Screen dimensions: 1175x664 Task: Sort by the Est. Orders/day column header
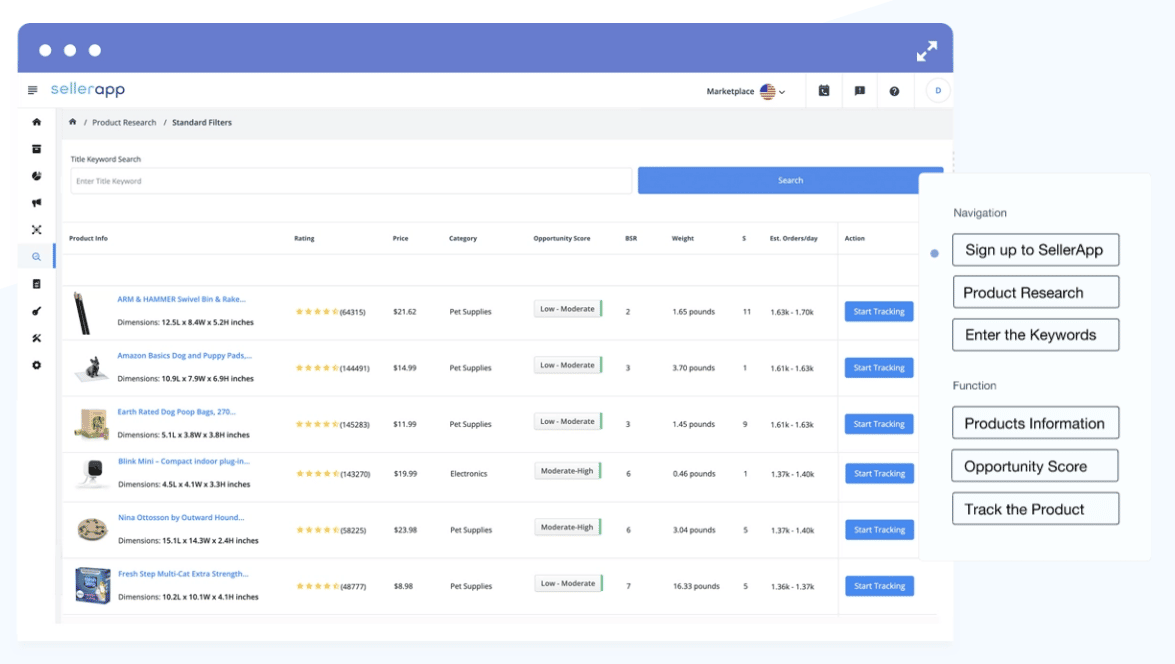(x=794, y=238)
